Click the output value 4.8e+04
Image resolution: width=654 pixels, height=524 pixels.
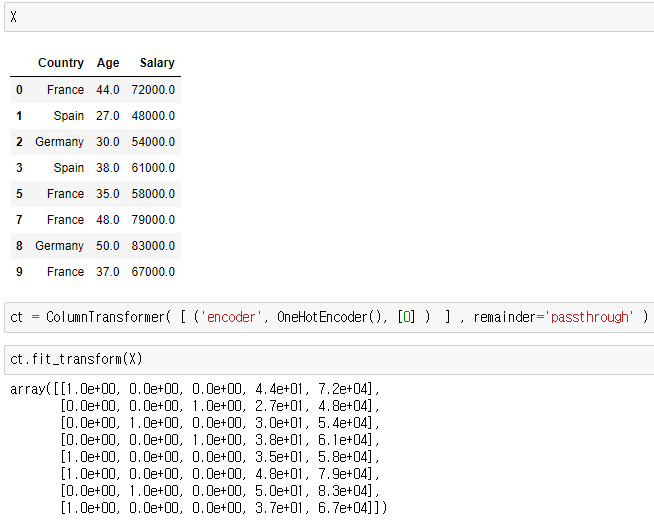[x=342, y=406]
